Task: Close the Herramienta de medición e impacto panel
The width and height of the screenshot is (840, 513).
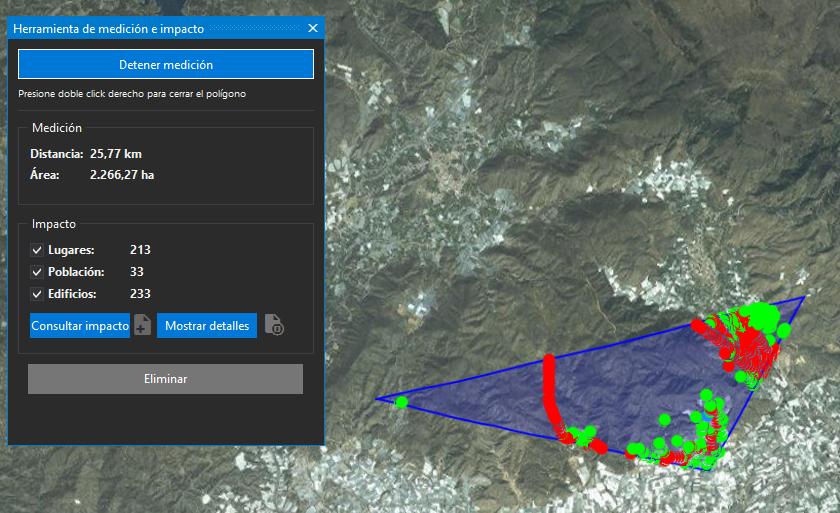Action: point(313,28)
